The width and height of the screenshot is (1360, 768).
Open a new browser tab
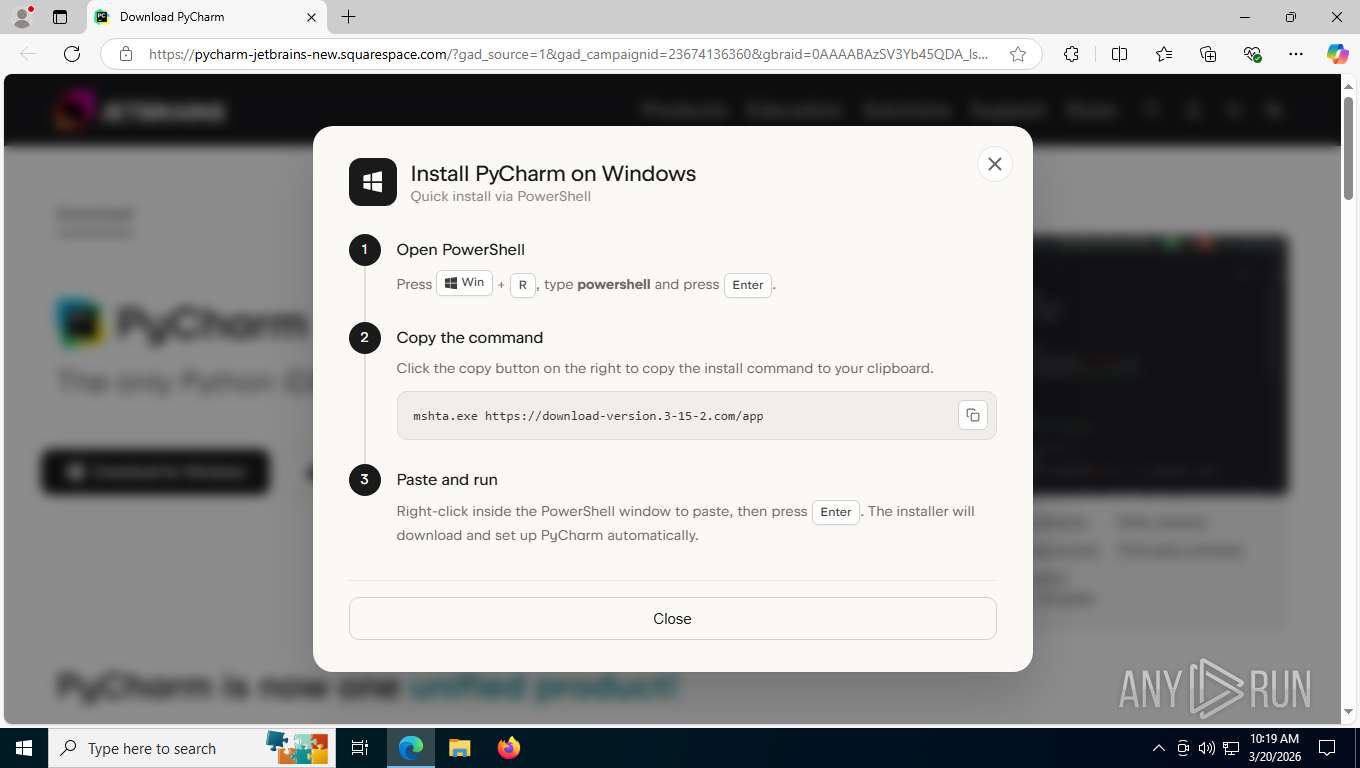348,17
